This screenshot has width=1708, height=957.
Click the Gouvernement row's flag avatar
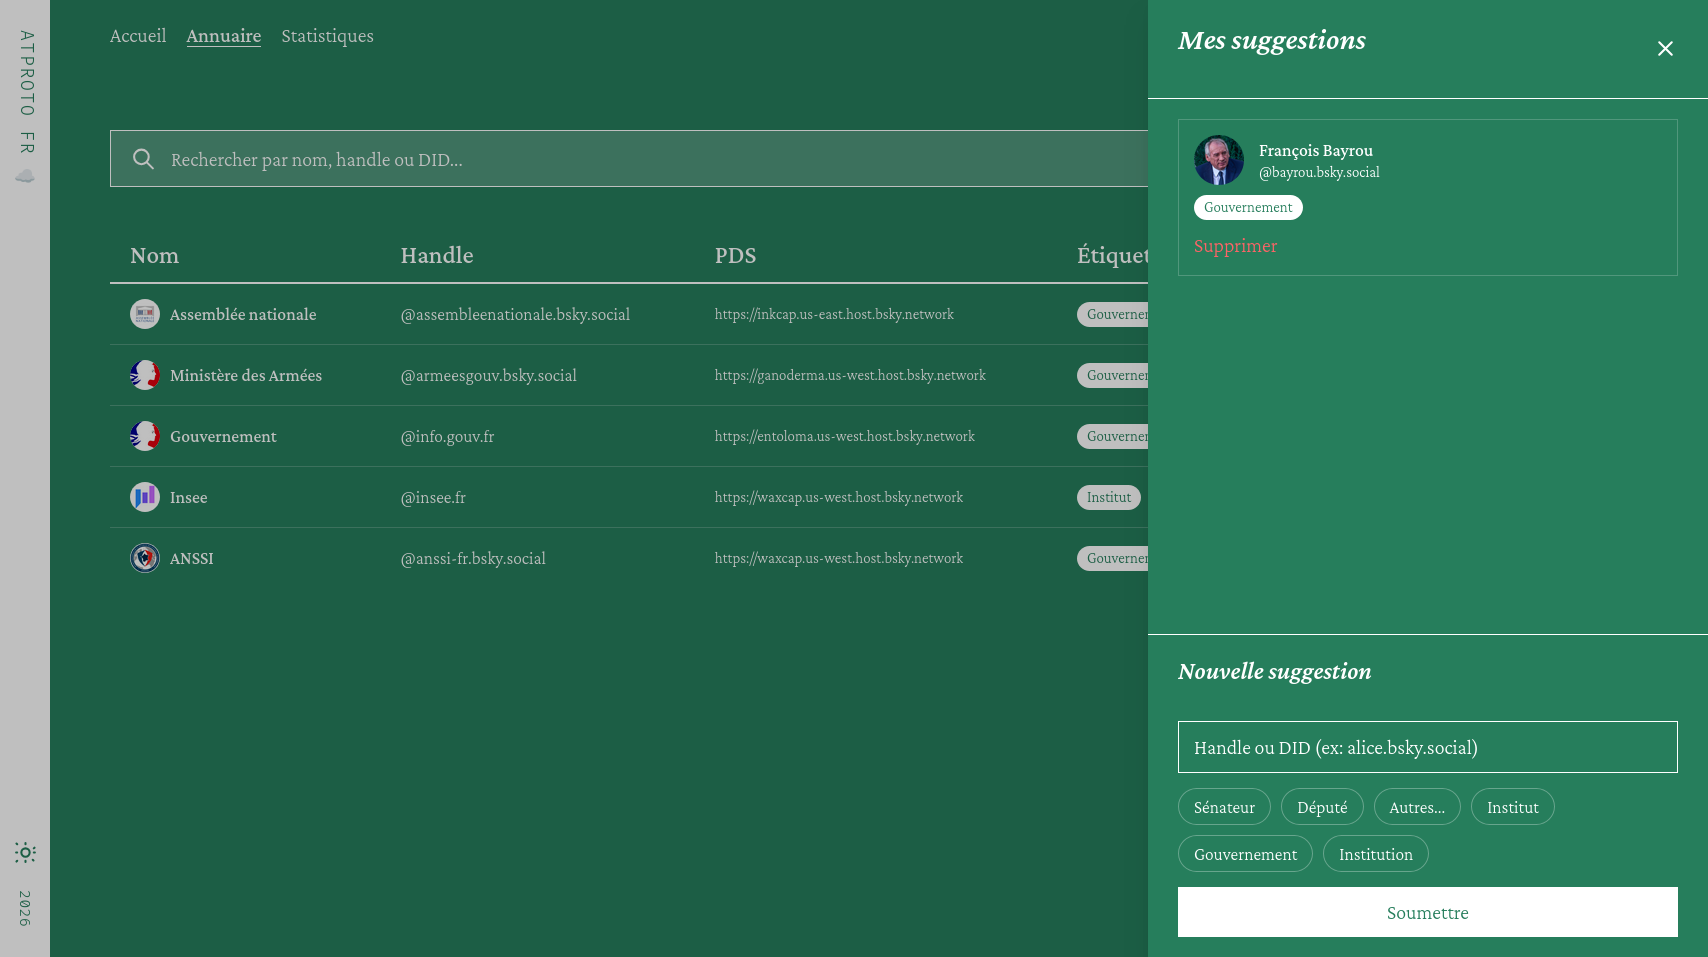[145, 436]
